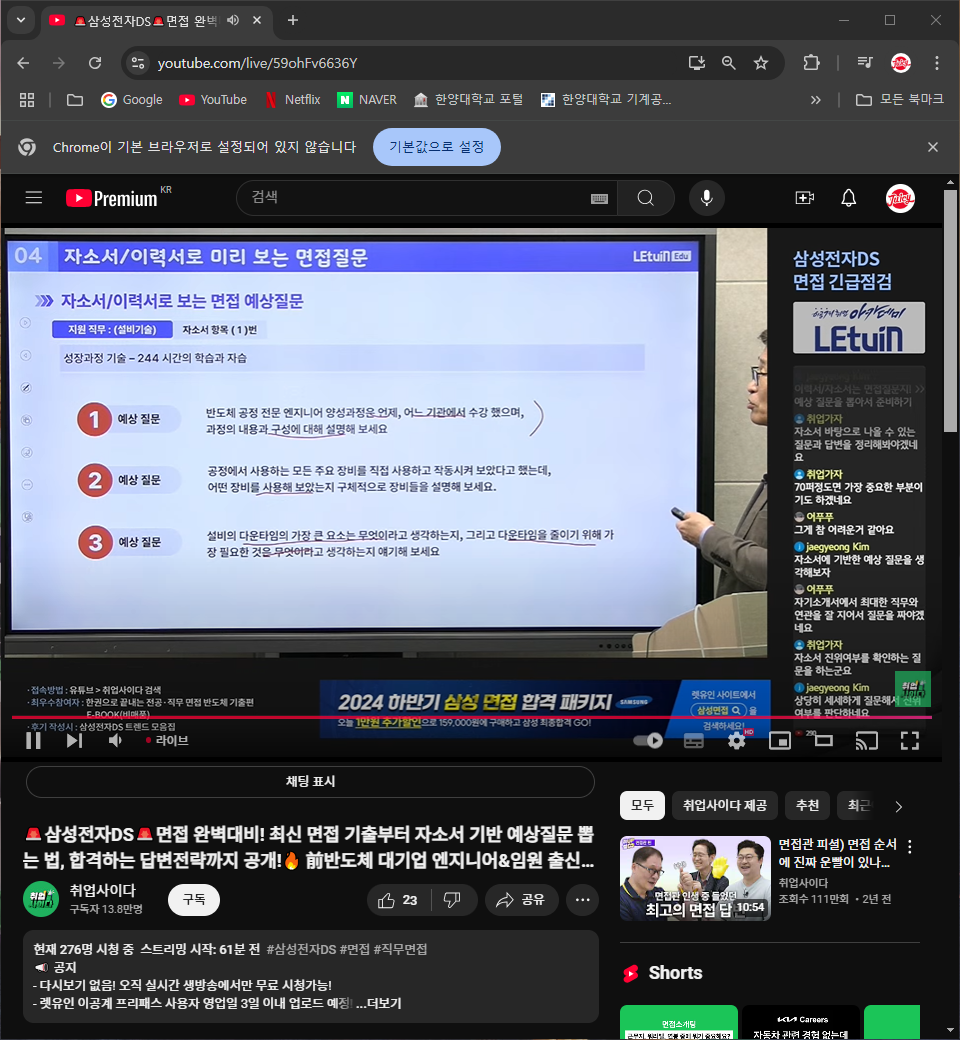Toggle the autoplay switch

pos(649,740)
